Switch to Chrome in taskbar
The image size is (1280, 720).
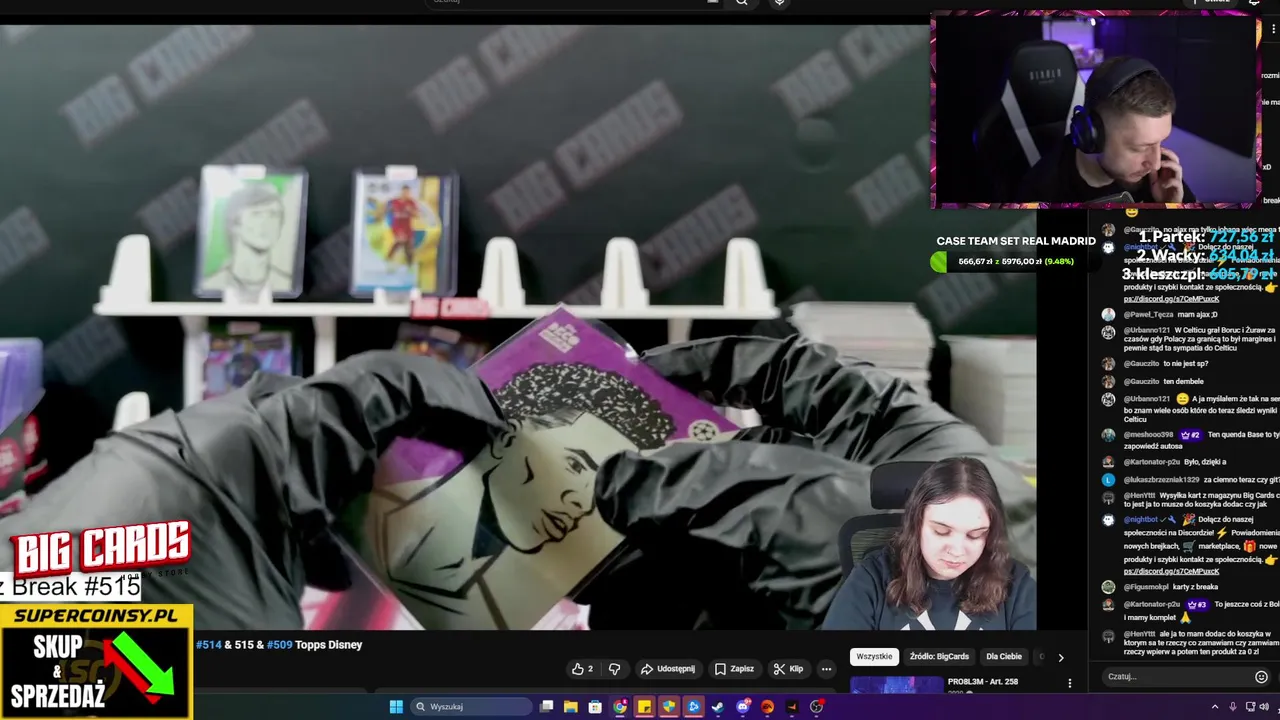pos(620,707)
